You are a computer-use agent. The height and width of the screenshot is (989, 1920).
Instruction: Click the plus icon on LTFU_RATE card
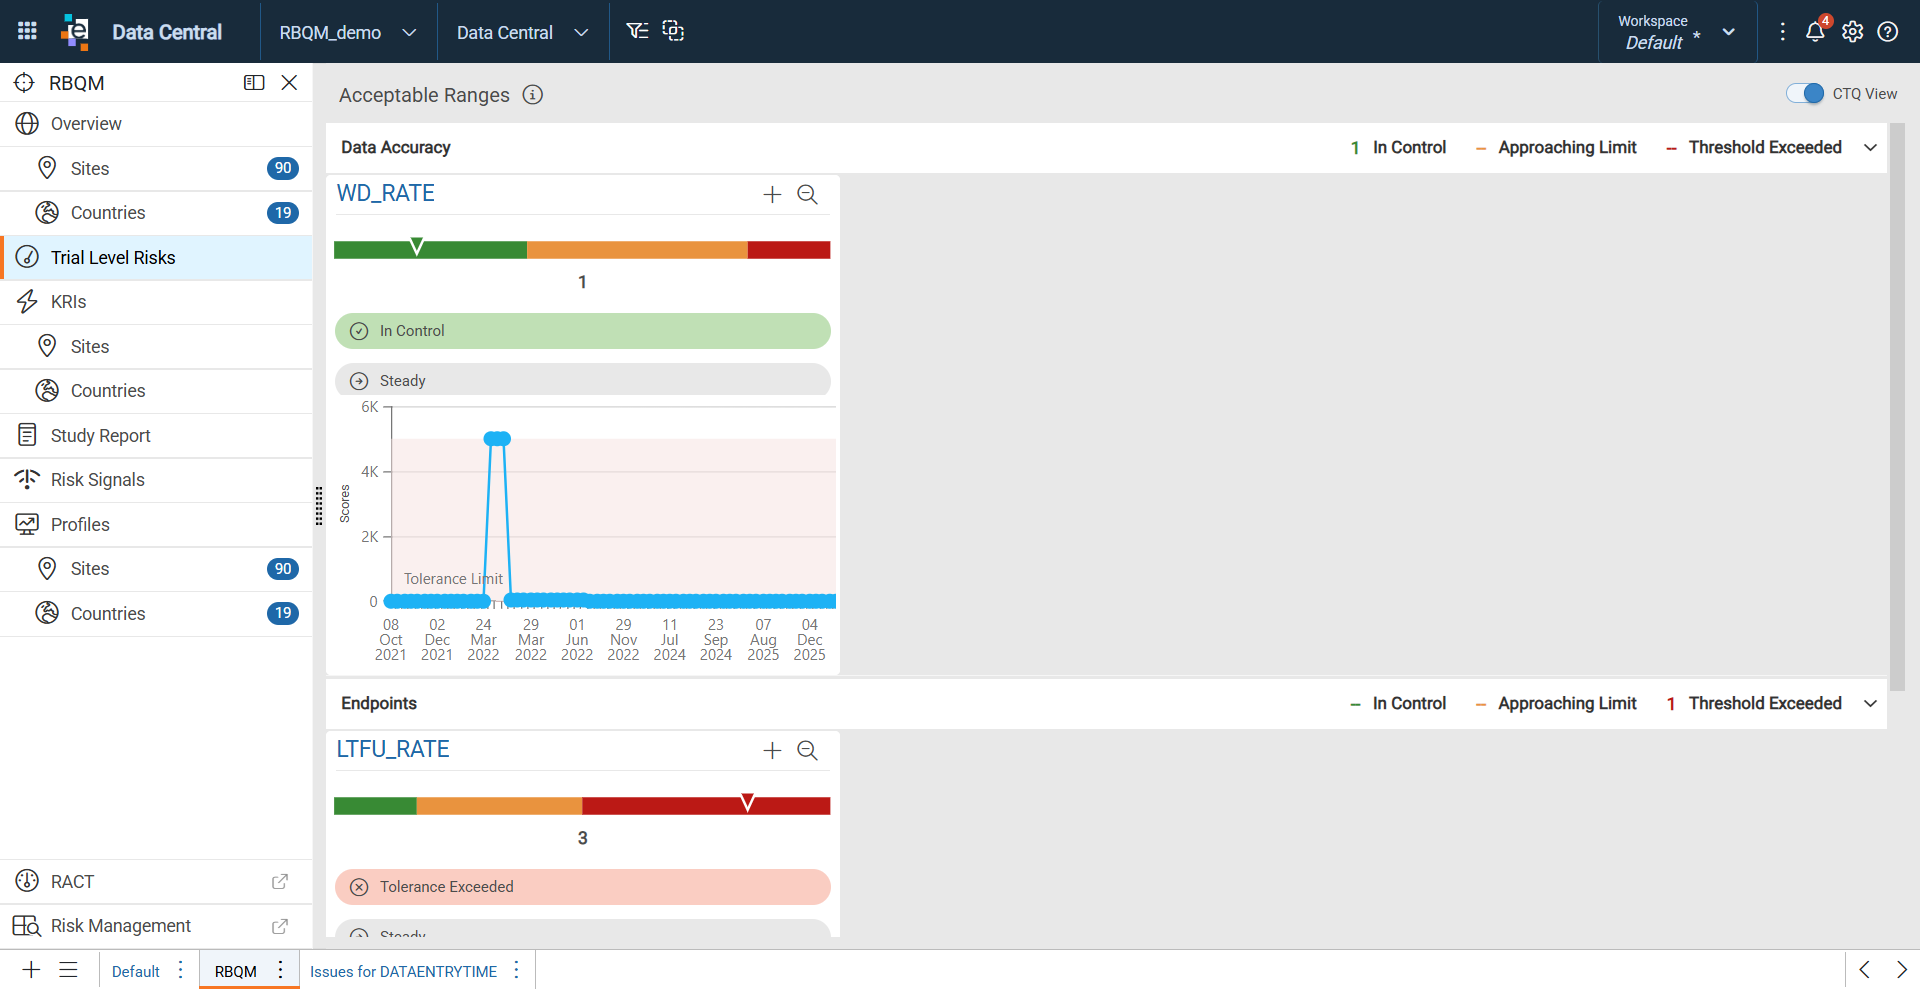[772, 750]
